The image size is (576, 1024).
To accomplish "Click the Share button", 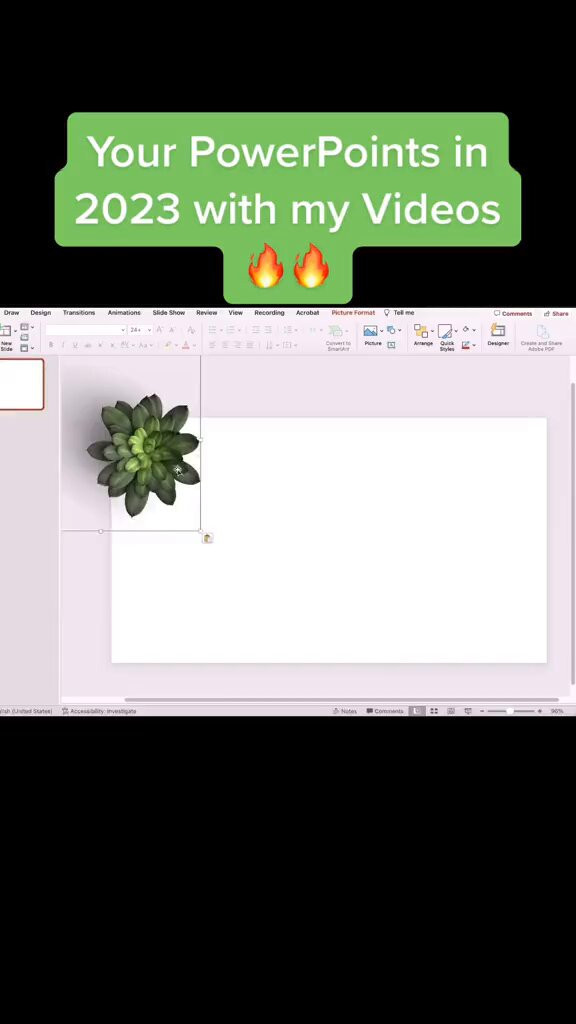I will pyautogui.click(x=556, y=313).
